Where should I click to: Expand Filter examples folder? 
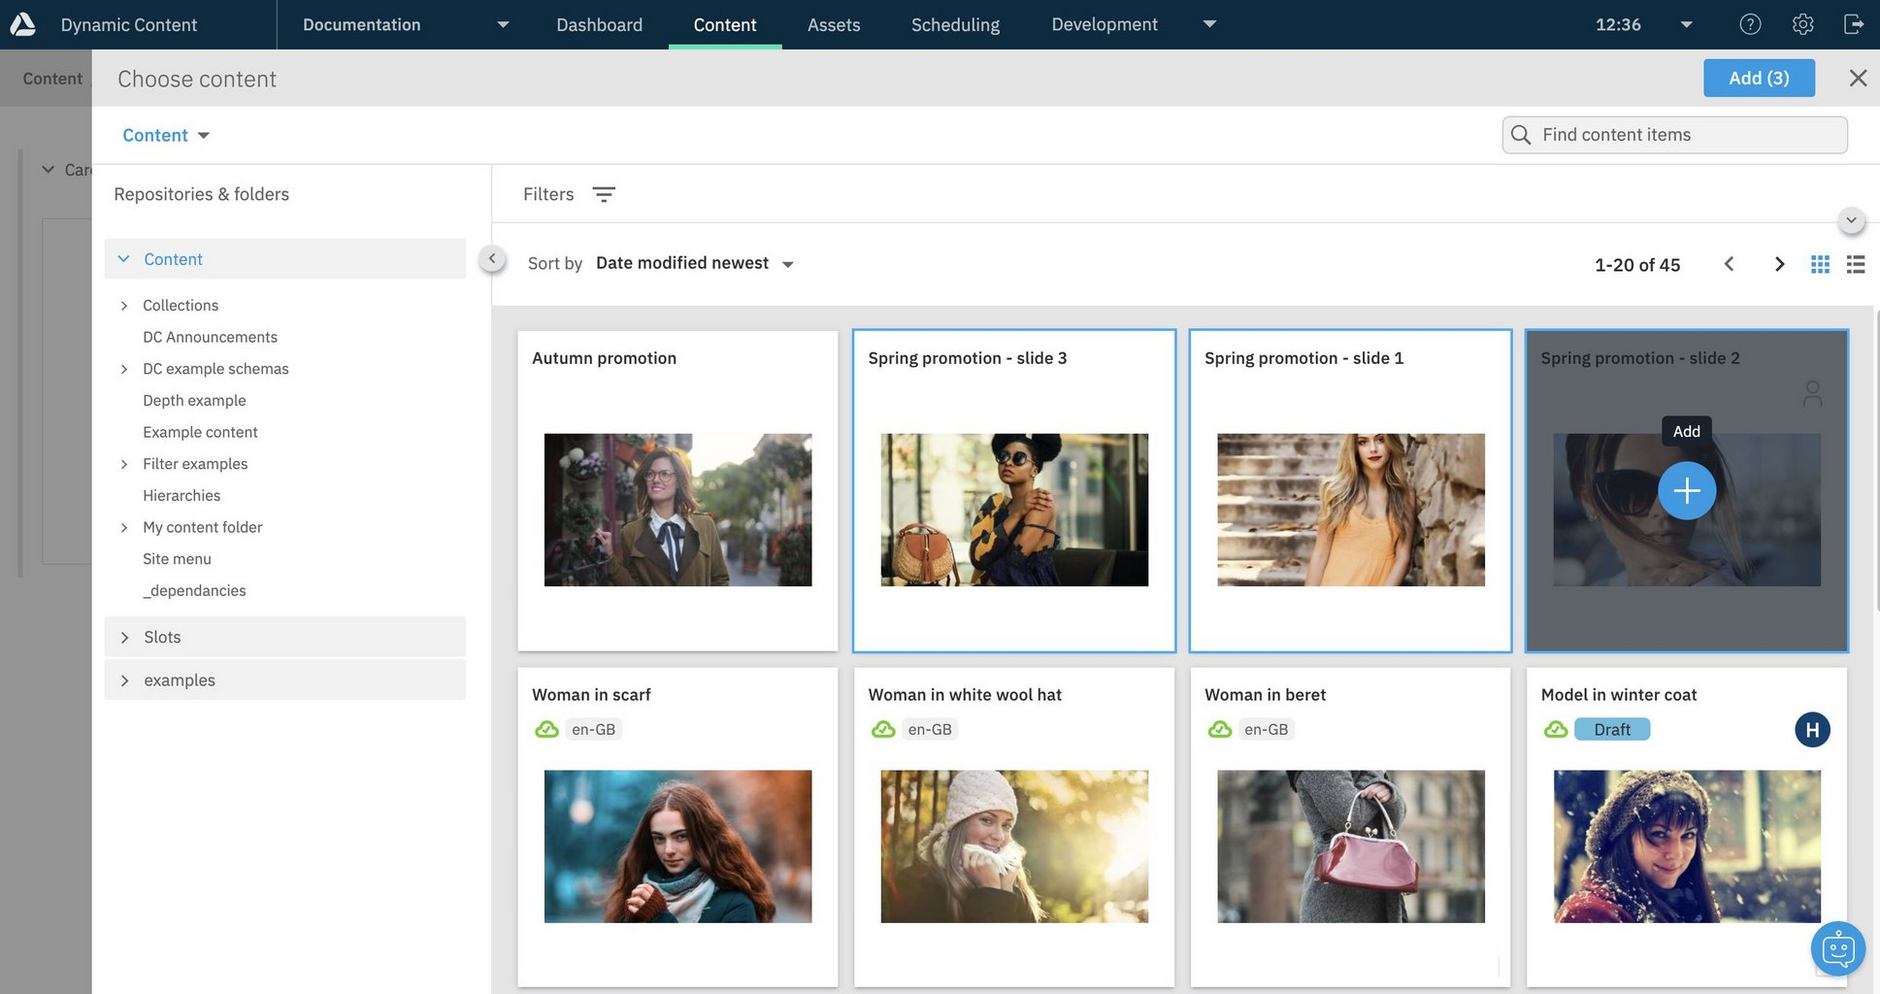click(x=124, y=464)
